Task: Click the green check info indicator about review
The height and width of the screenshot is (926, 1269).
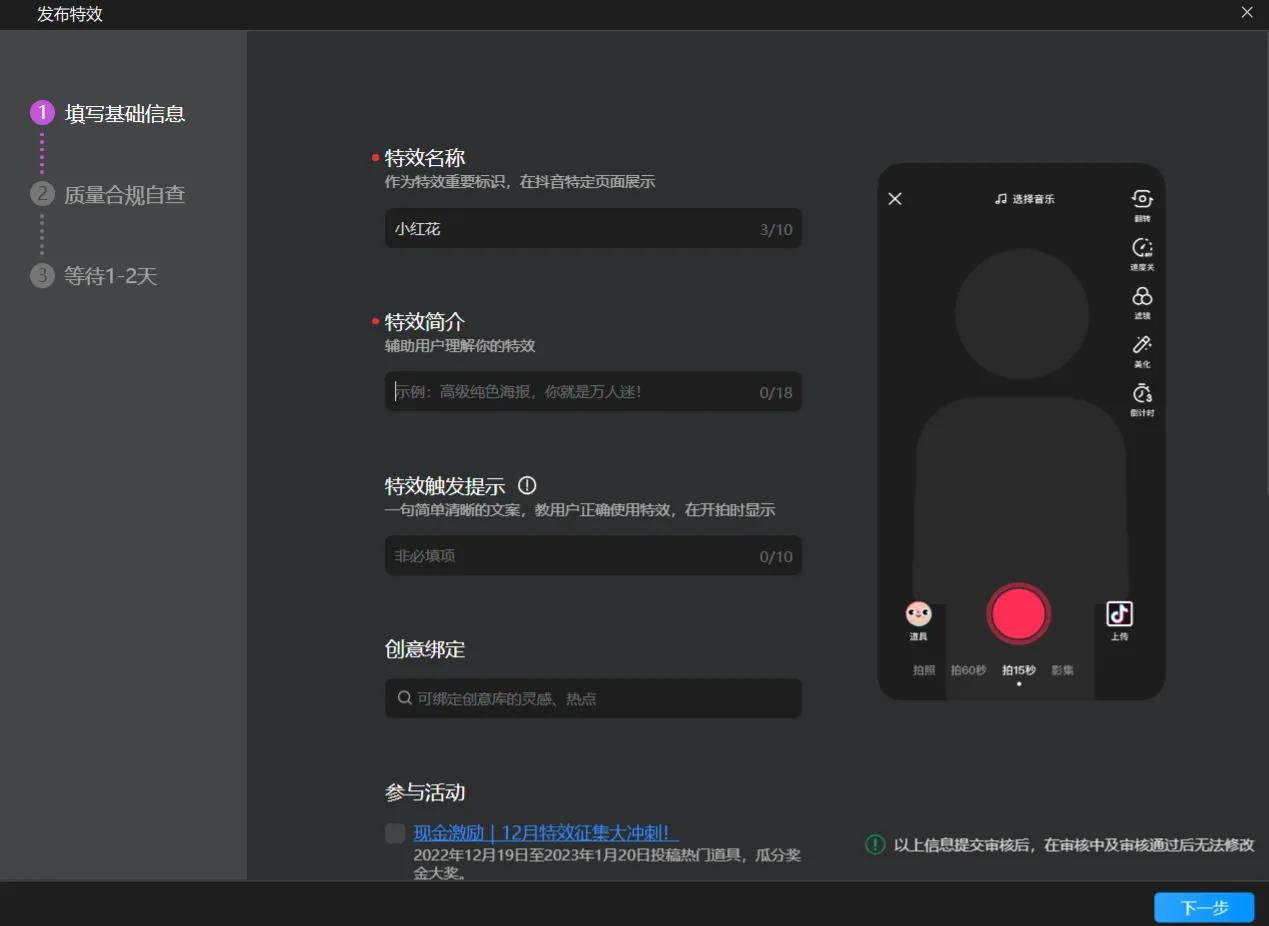Action: click(874, 845)
